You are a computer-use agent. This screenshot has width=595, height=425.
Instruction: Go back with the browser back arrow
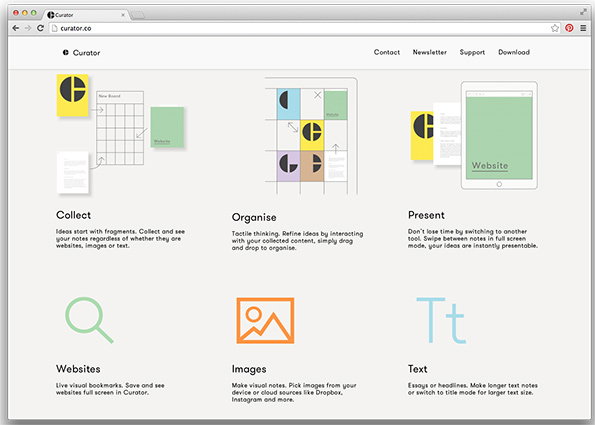(16, 28)
